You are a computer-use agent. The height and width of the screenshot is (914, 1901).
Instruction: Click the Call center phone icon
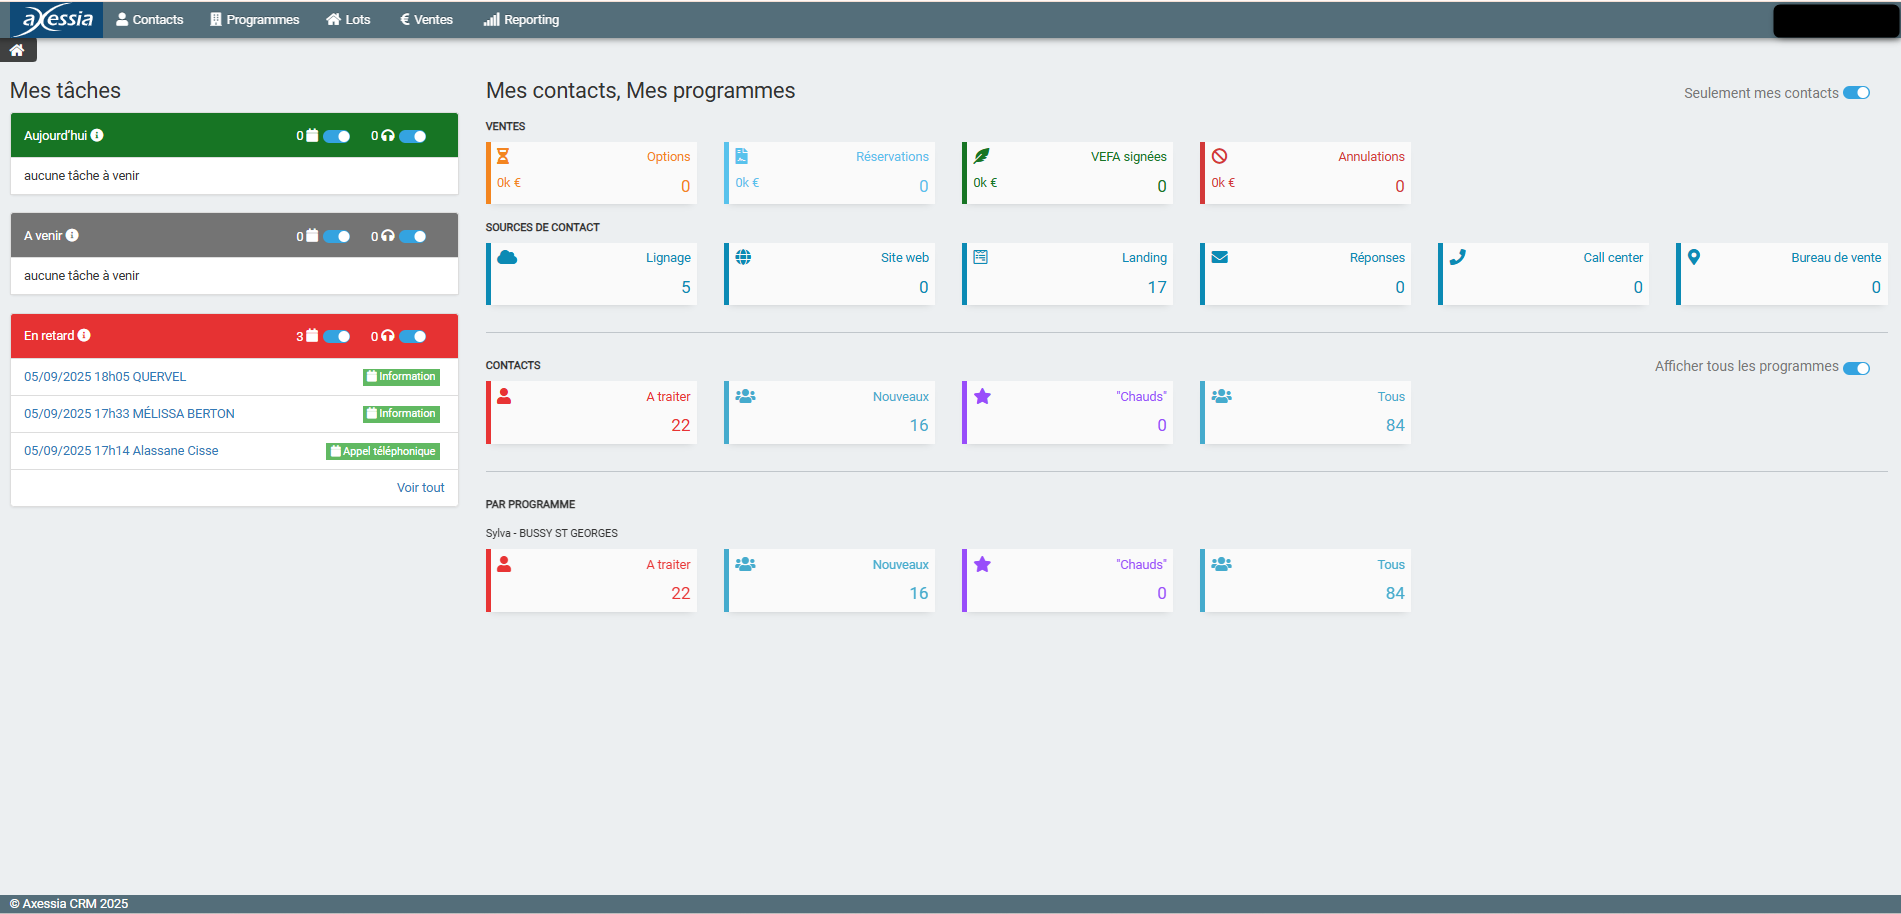click(1458, 257)
